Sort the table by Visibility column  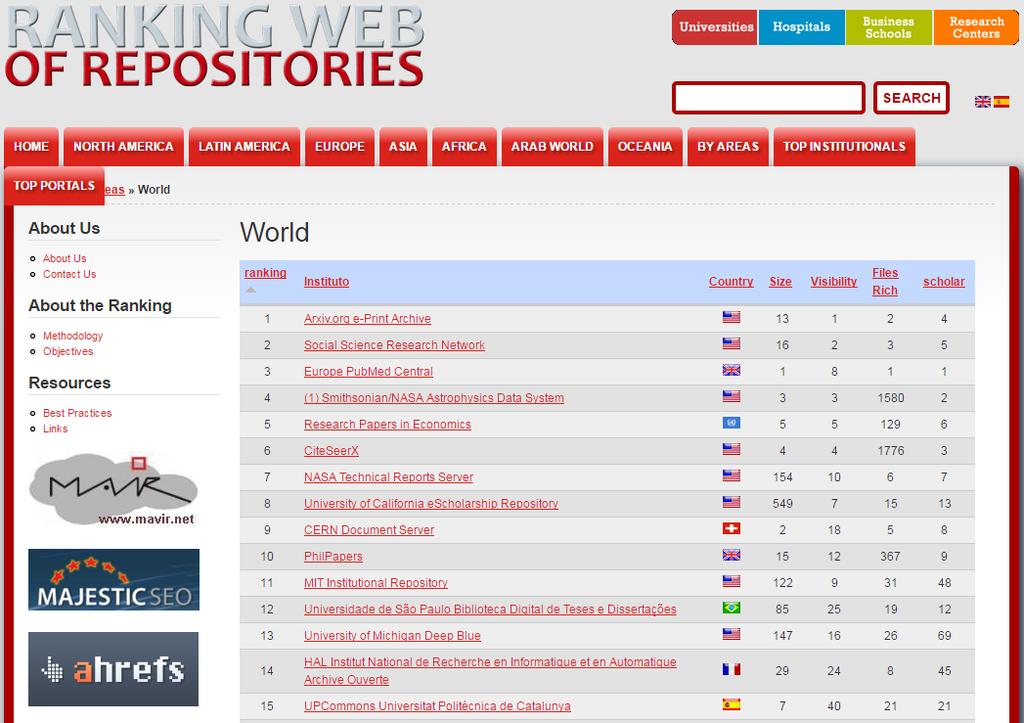[833, 281]
